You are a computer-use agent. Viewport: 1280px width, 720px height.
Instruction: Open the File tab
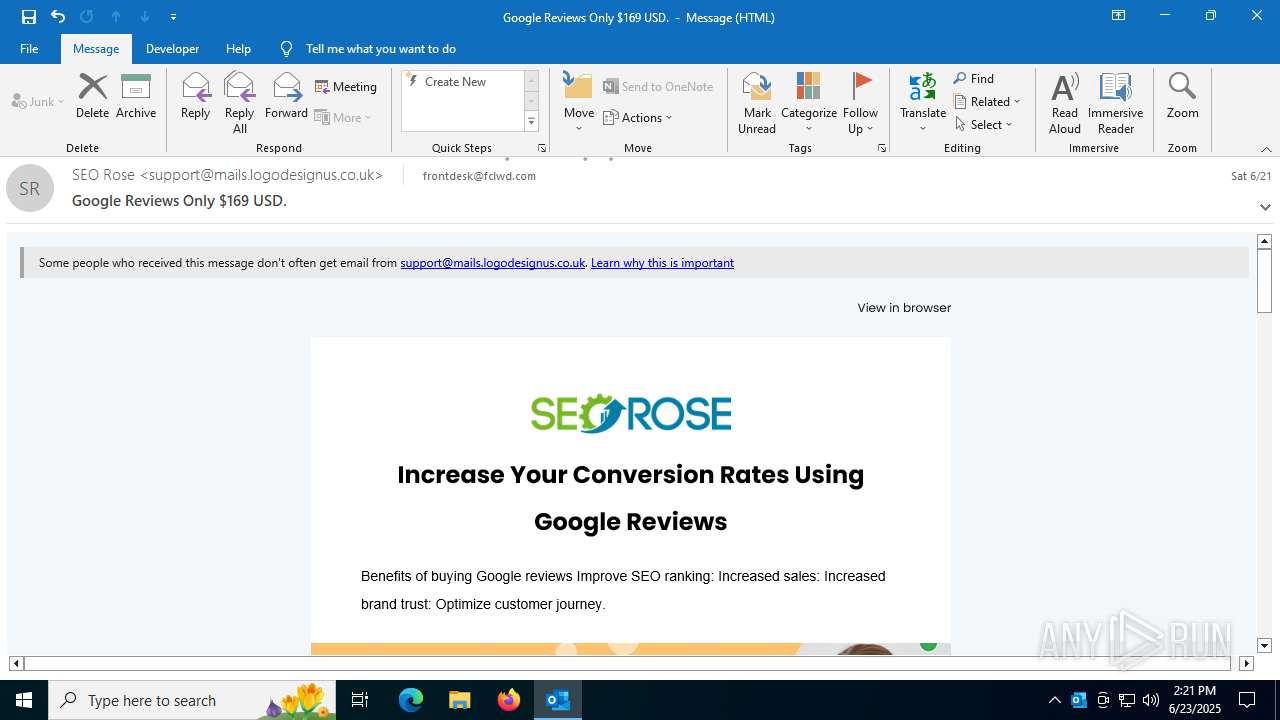tap(29, 48)
